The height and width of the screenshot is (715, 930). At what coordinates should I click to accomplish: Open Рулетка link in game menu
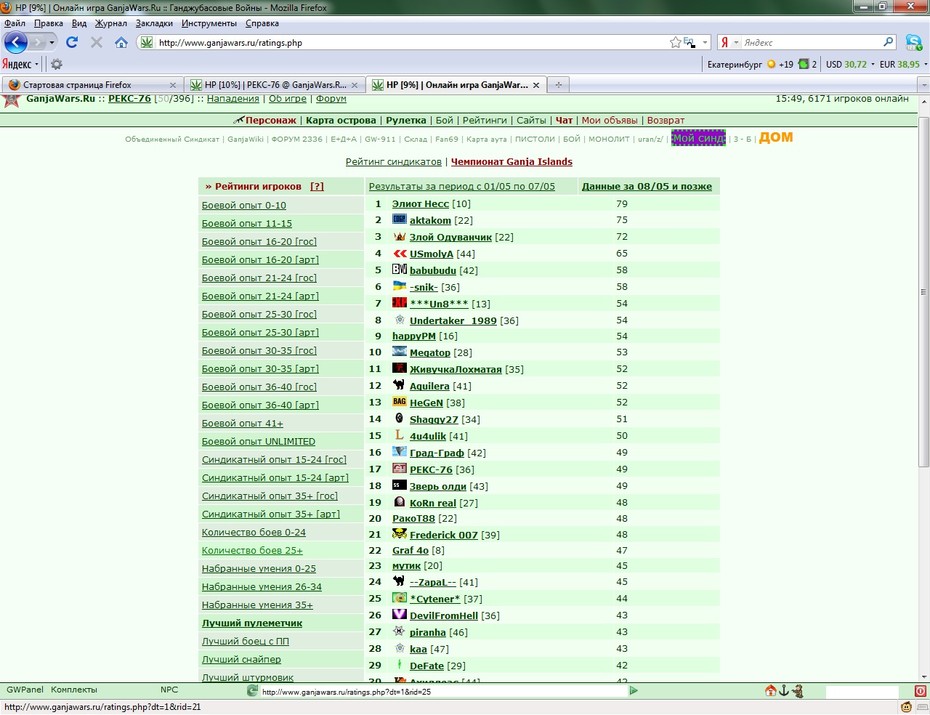pyautogui.click(x=406, y=120)
